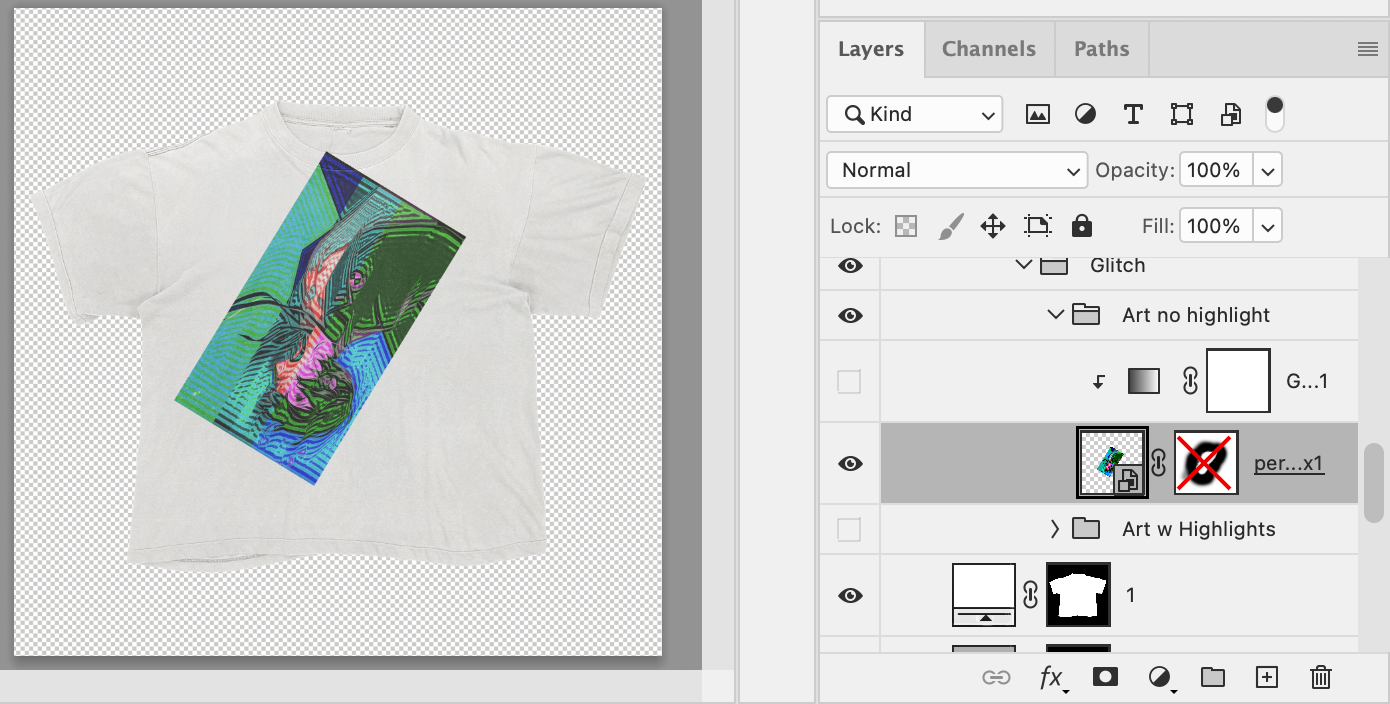Click the chain link on layer 1

point(1031,595)
